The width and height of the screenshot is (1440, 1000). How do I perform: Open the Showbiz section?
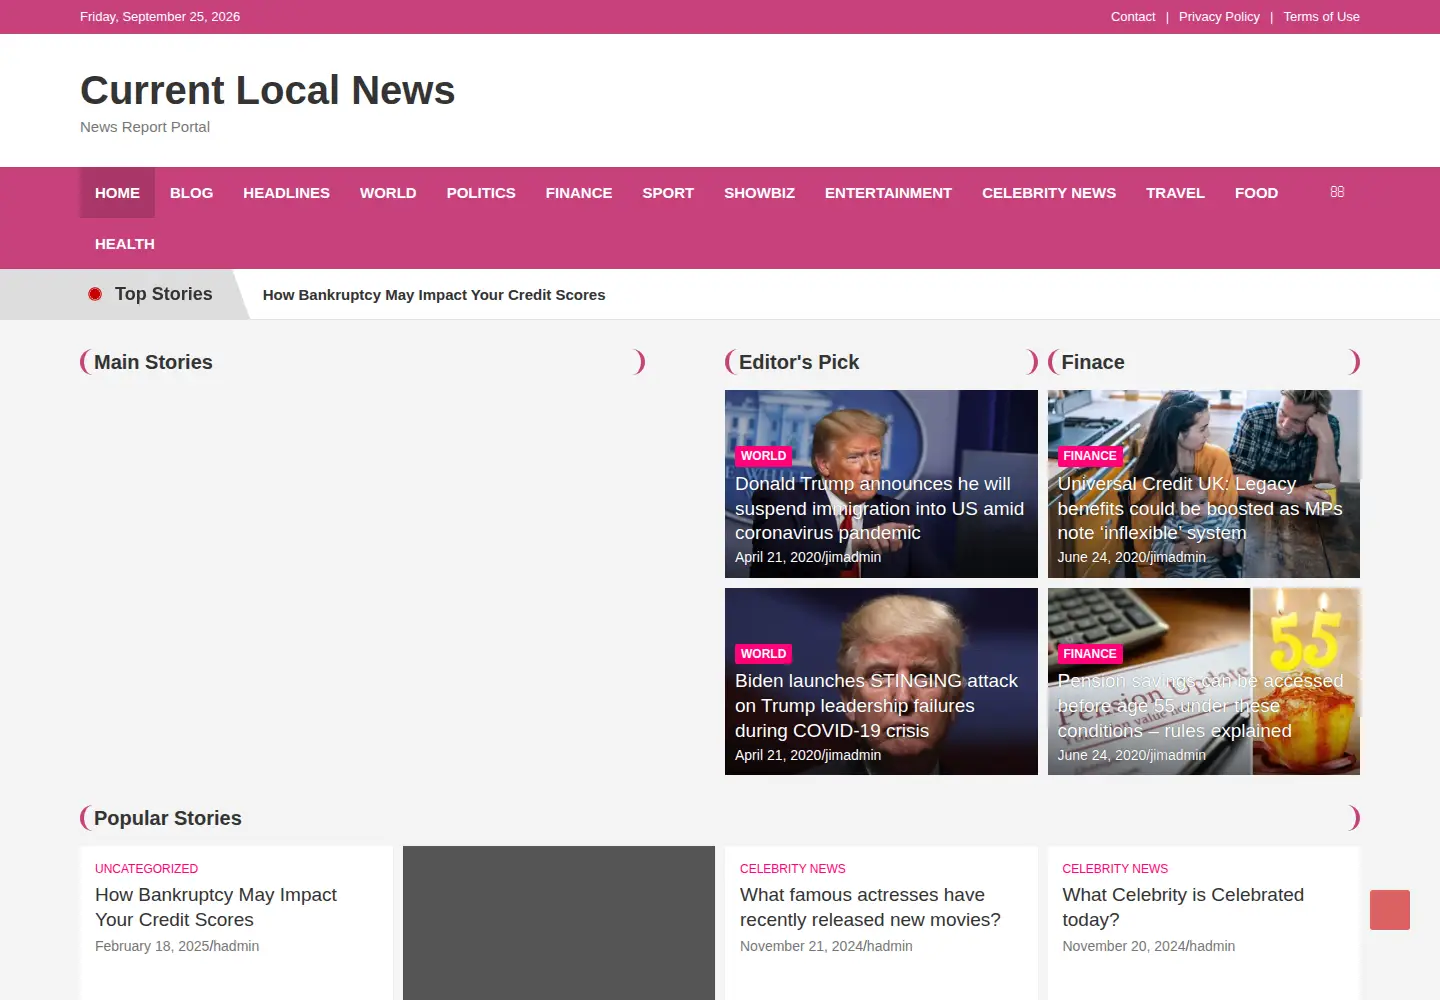tap(759, 193)
